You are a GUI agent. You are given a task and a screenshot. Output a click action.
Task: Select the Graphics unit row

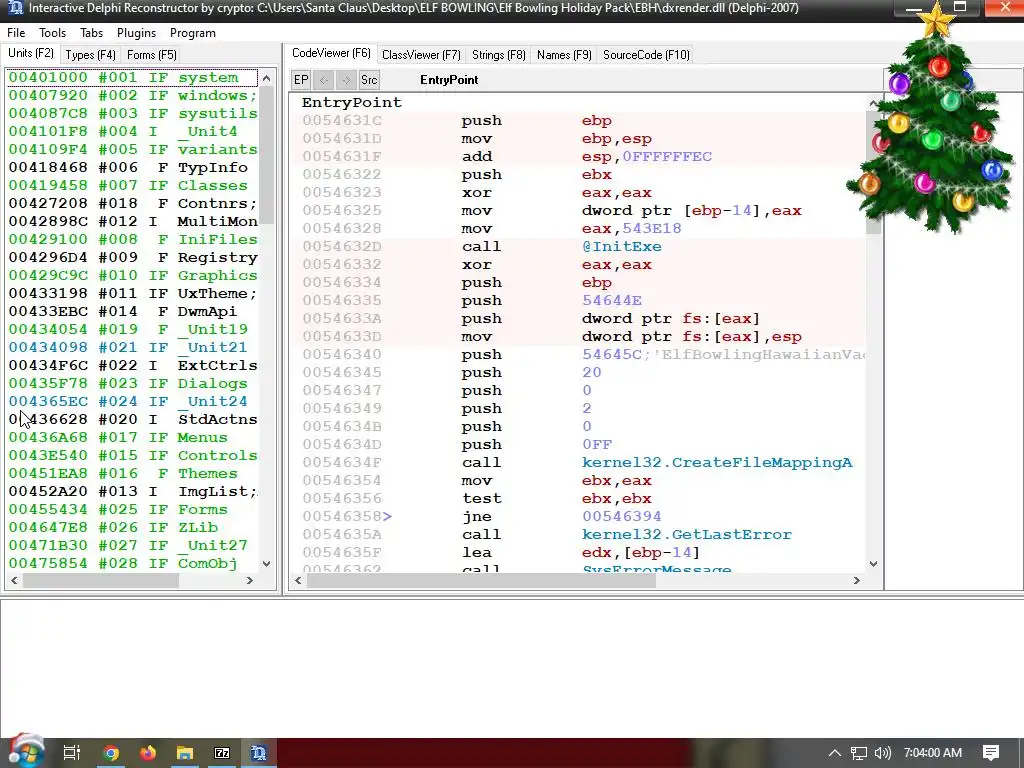pyautogui.click(x=132, y=276)
